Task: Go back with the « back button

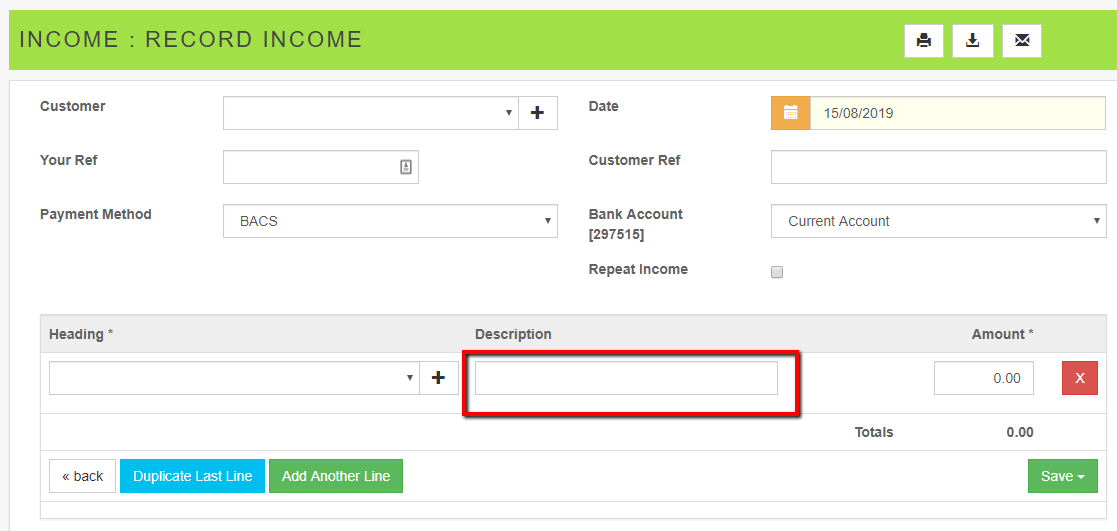Action: [83, 476]
